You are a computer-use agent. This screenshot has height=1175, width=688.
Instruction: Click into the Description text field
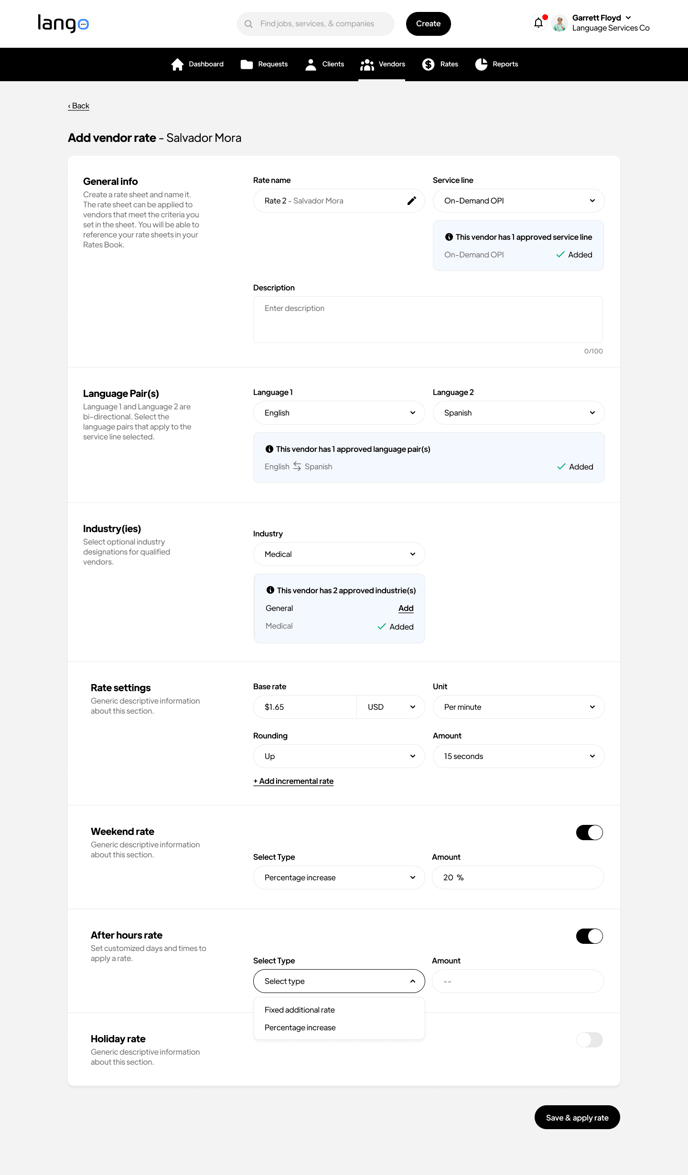click(427, 319)
